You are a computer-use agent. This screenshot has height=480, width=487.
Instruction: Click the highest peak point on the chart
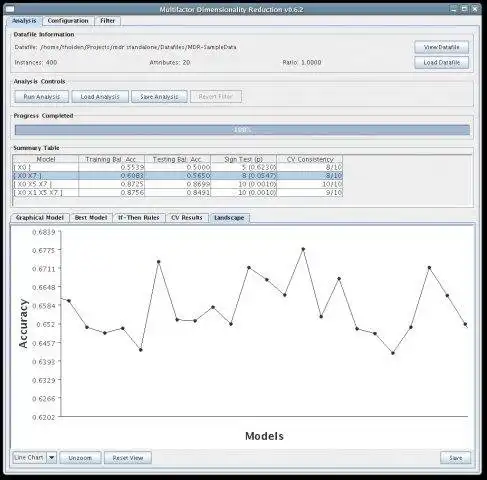[x=303, y=249]
